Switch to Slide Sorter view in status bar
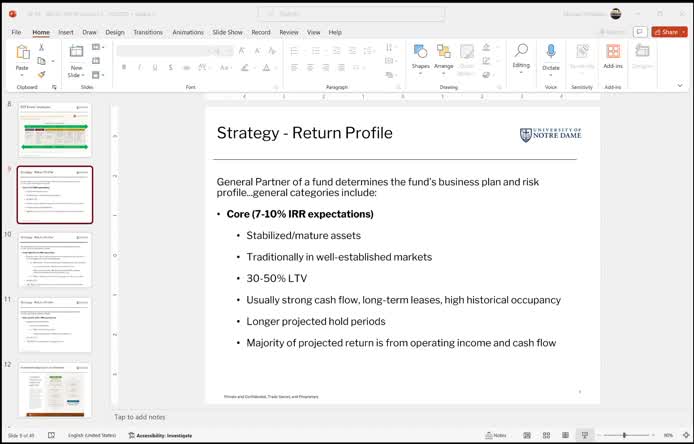The height and width of the screenshot is (444, 694). click(547, 436)
